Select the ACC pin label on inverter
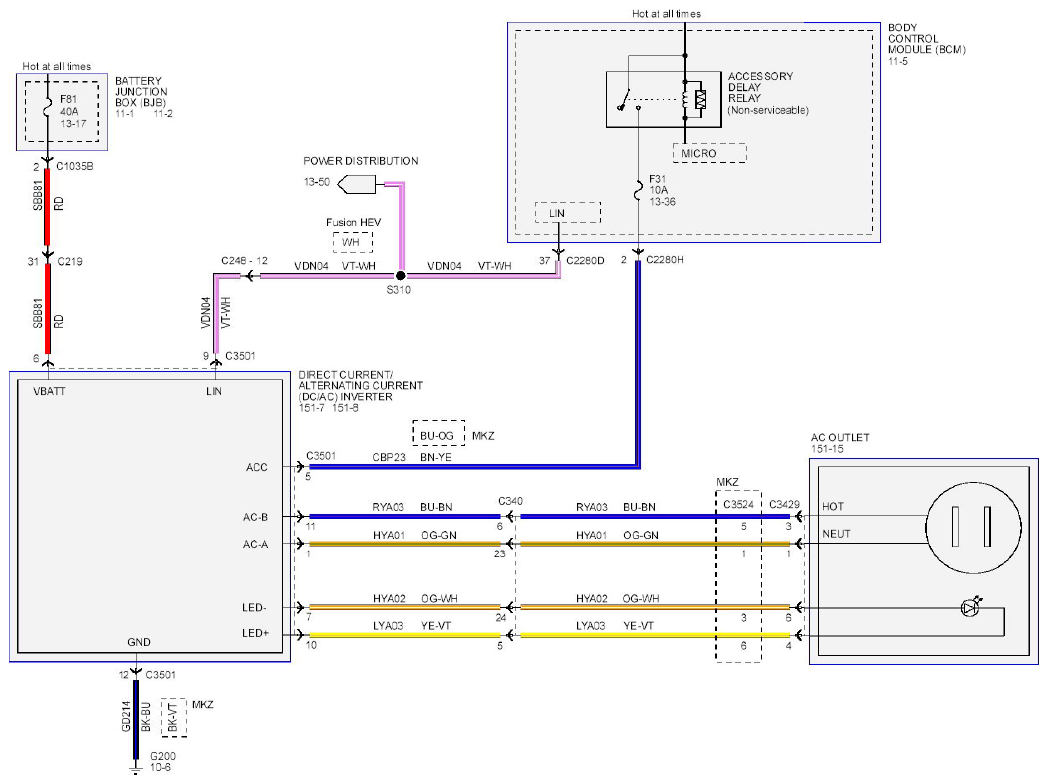 click(257, 467)
